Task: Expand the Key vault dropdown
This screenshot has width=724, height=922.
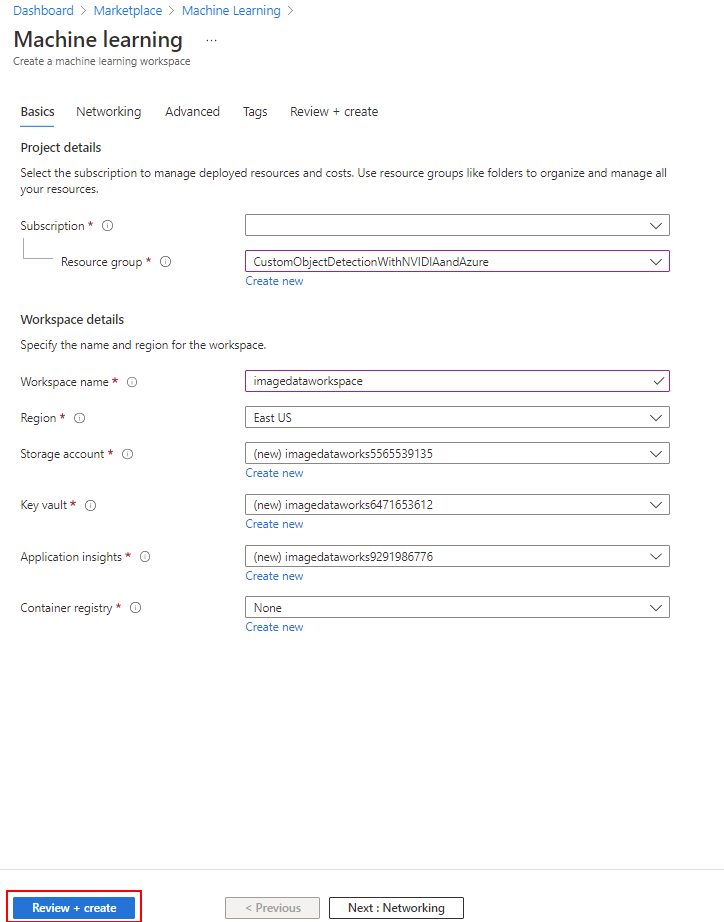Action: click(457, 505)
